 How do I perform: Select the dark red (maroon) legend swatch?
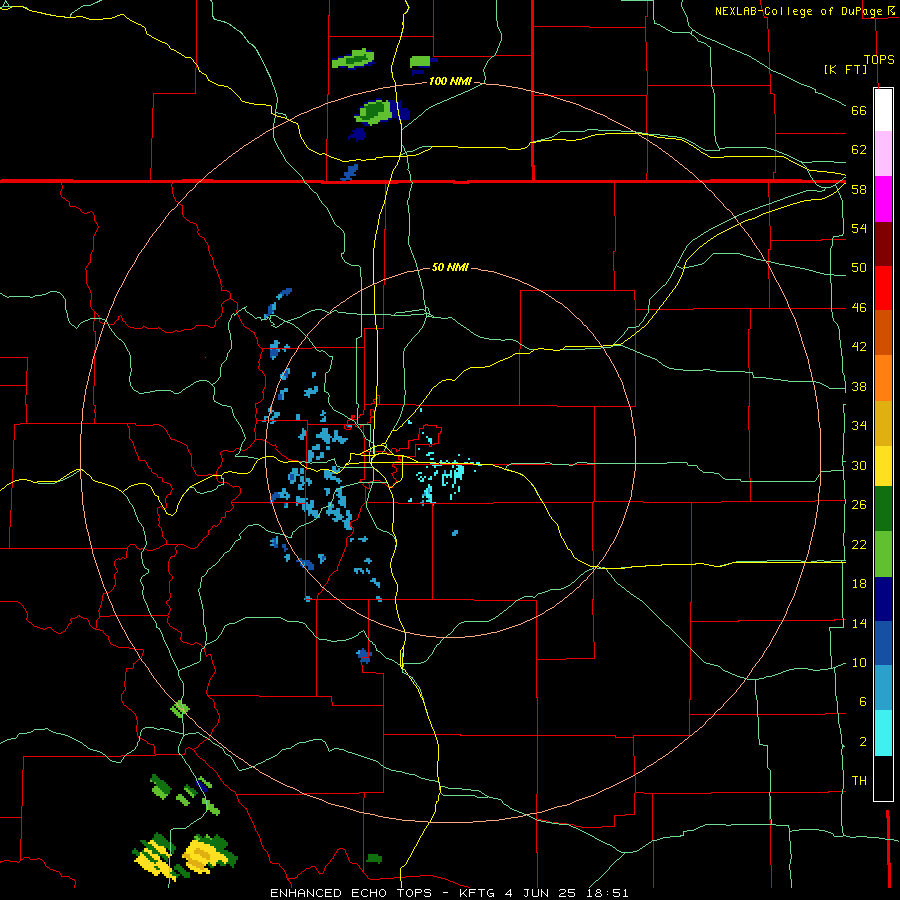point(883,244)
